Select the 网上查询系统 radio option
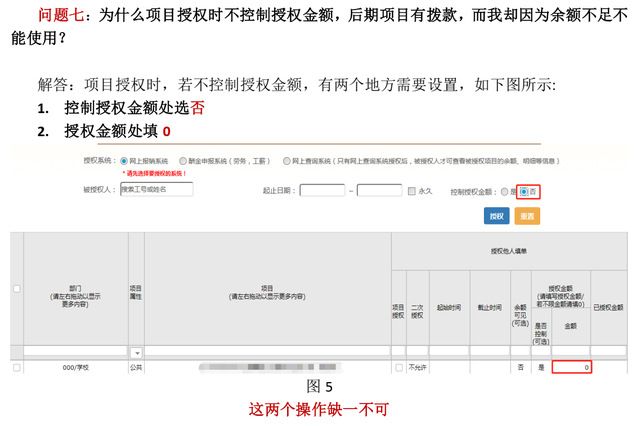This screenshot has height=426, width=639. point(286,159)
